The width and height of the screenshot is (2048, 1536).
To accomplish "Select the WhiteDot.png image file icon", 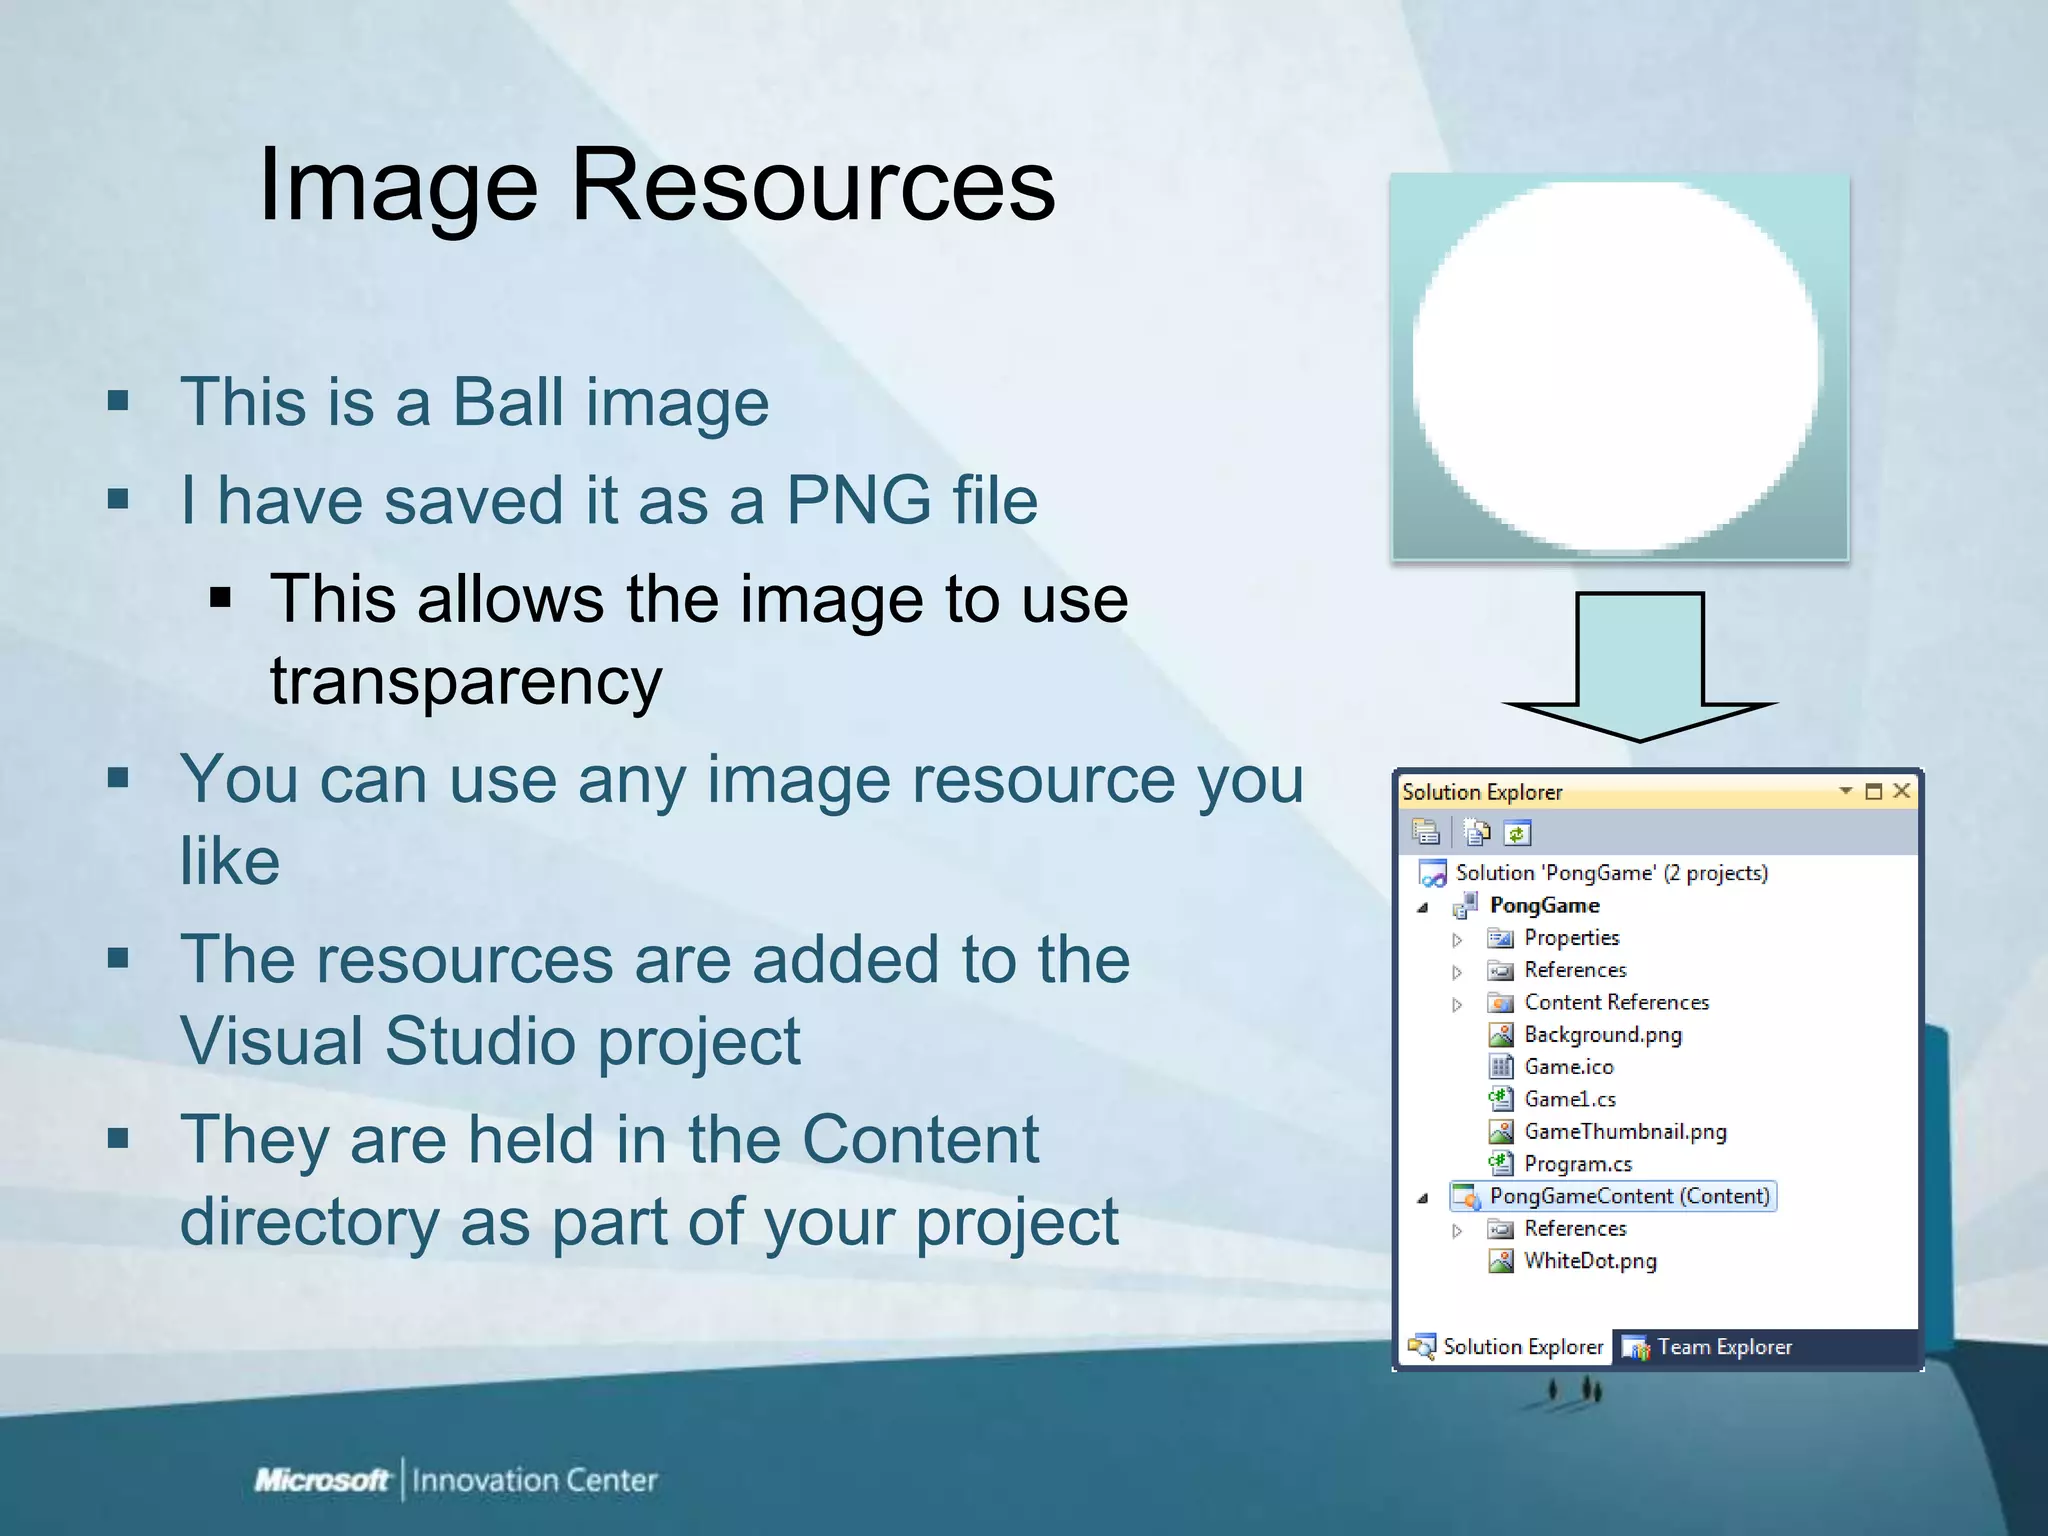I will (x=1500, y=1261).
